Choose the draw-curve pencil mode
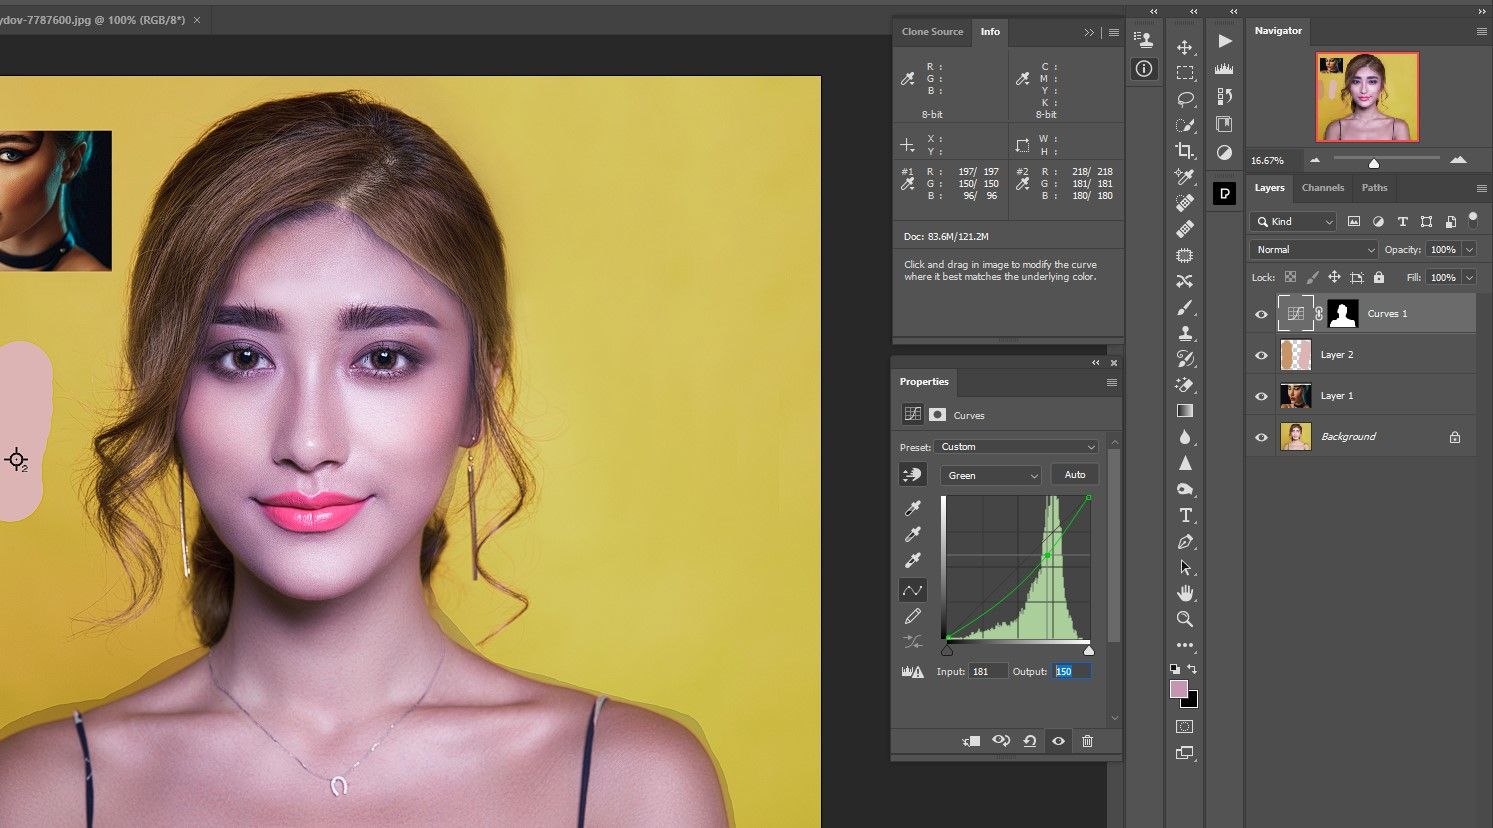This screenshot has width=1493, height=828. (x=912, y=616)
